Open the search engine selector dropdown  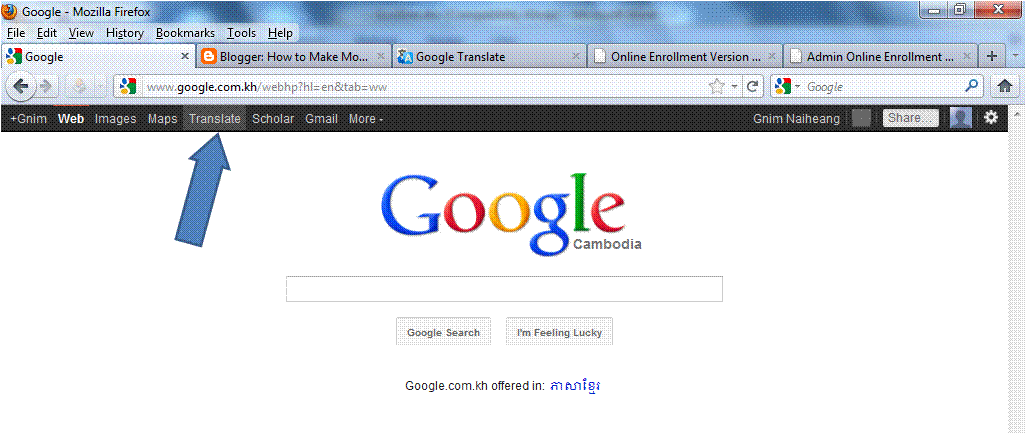(x=788, y=86)
